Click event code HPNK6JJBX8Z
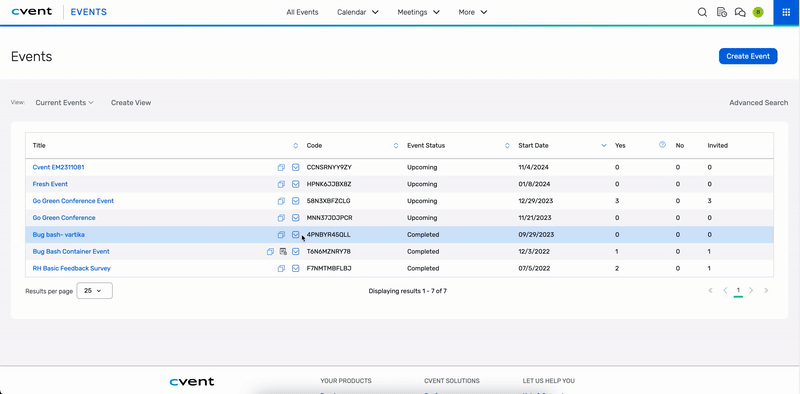The height and width of the screenshot is (394, 800). click(329, 184)
